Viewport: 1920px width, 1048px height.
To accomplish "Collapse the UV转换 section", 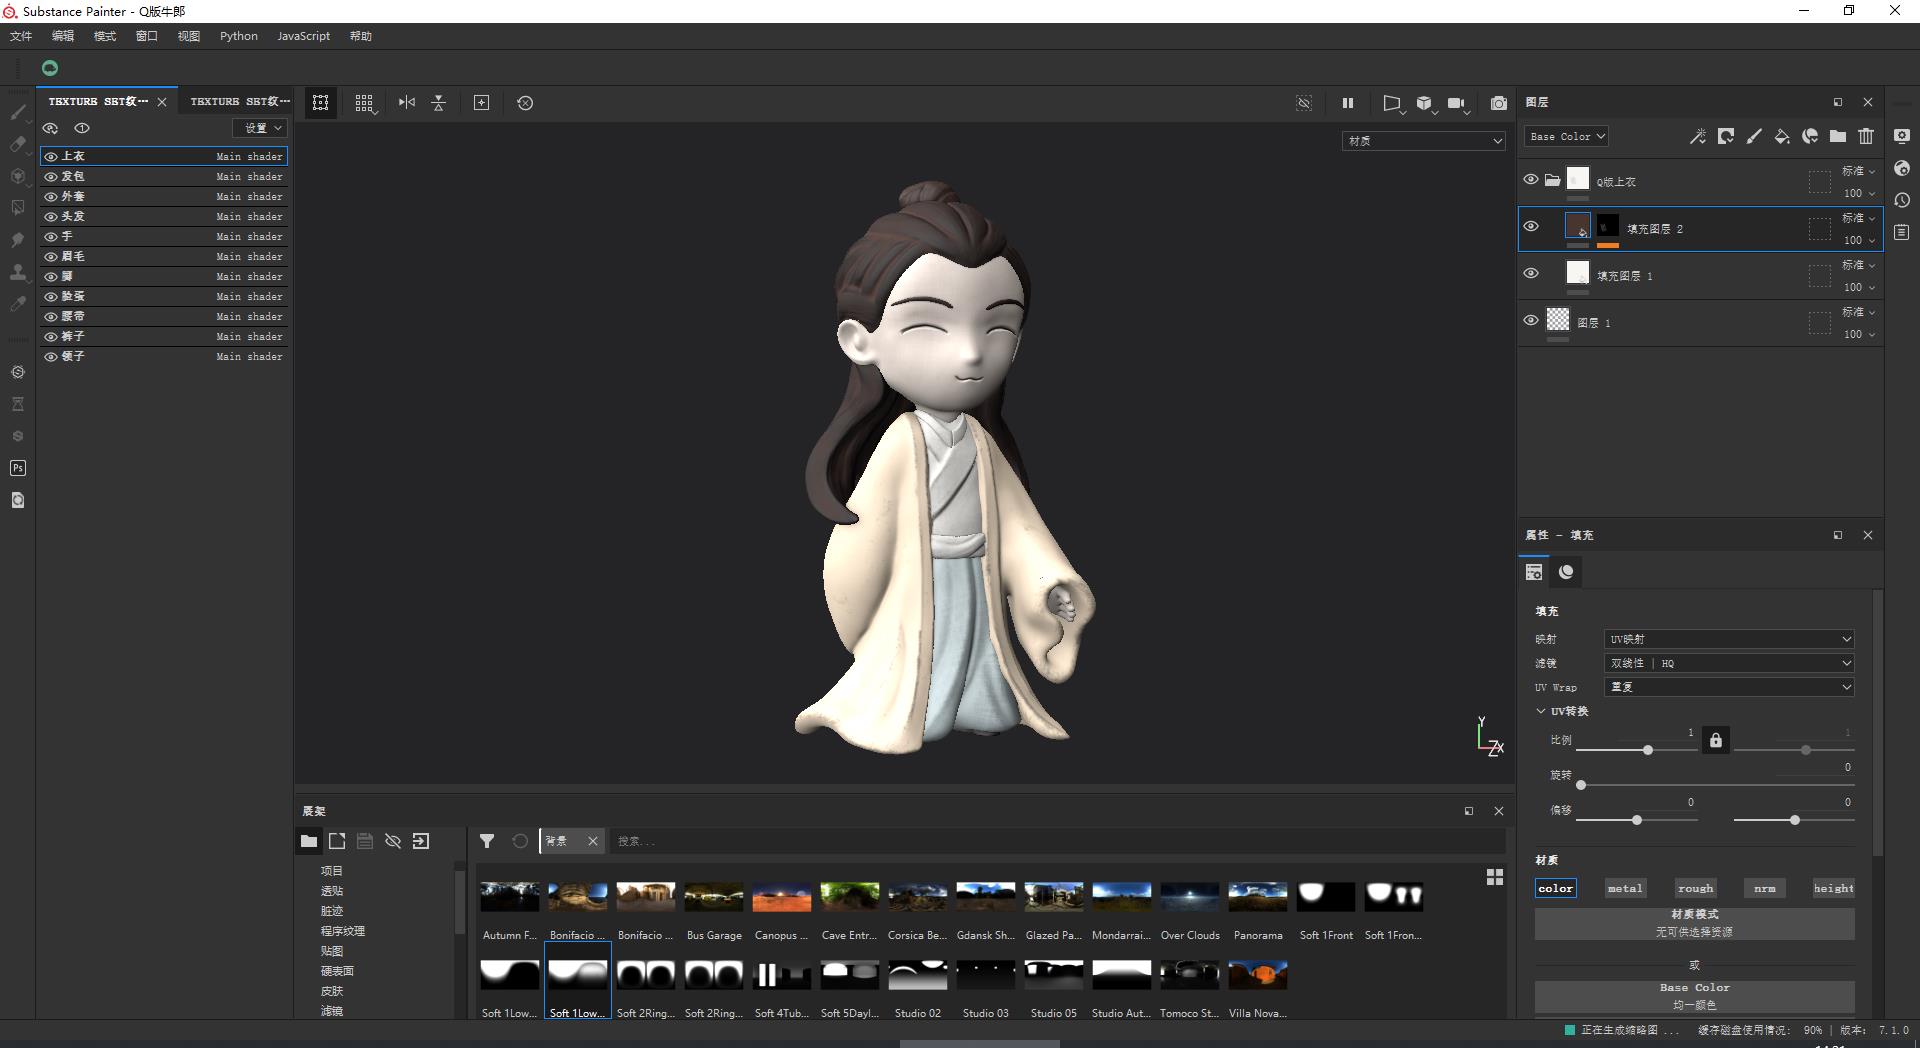I will 1541,711.
